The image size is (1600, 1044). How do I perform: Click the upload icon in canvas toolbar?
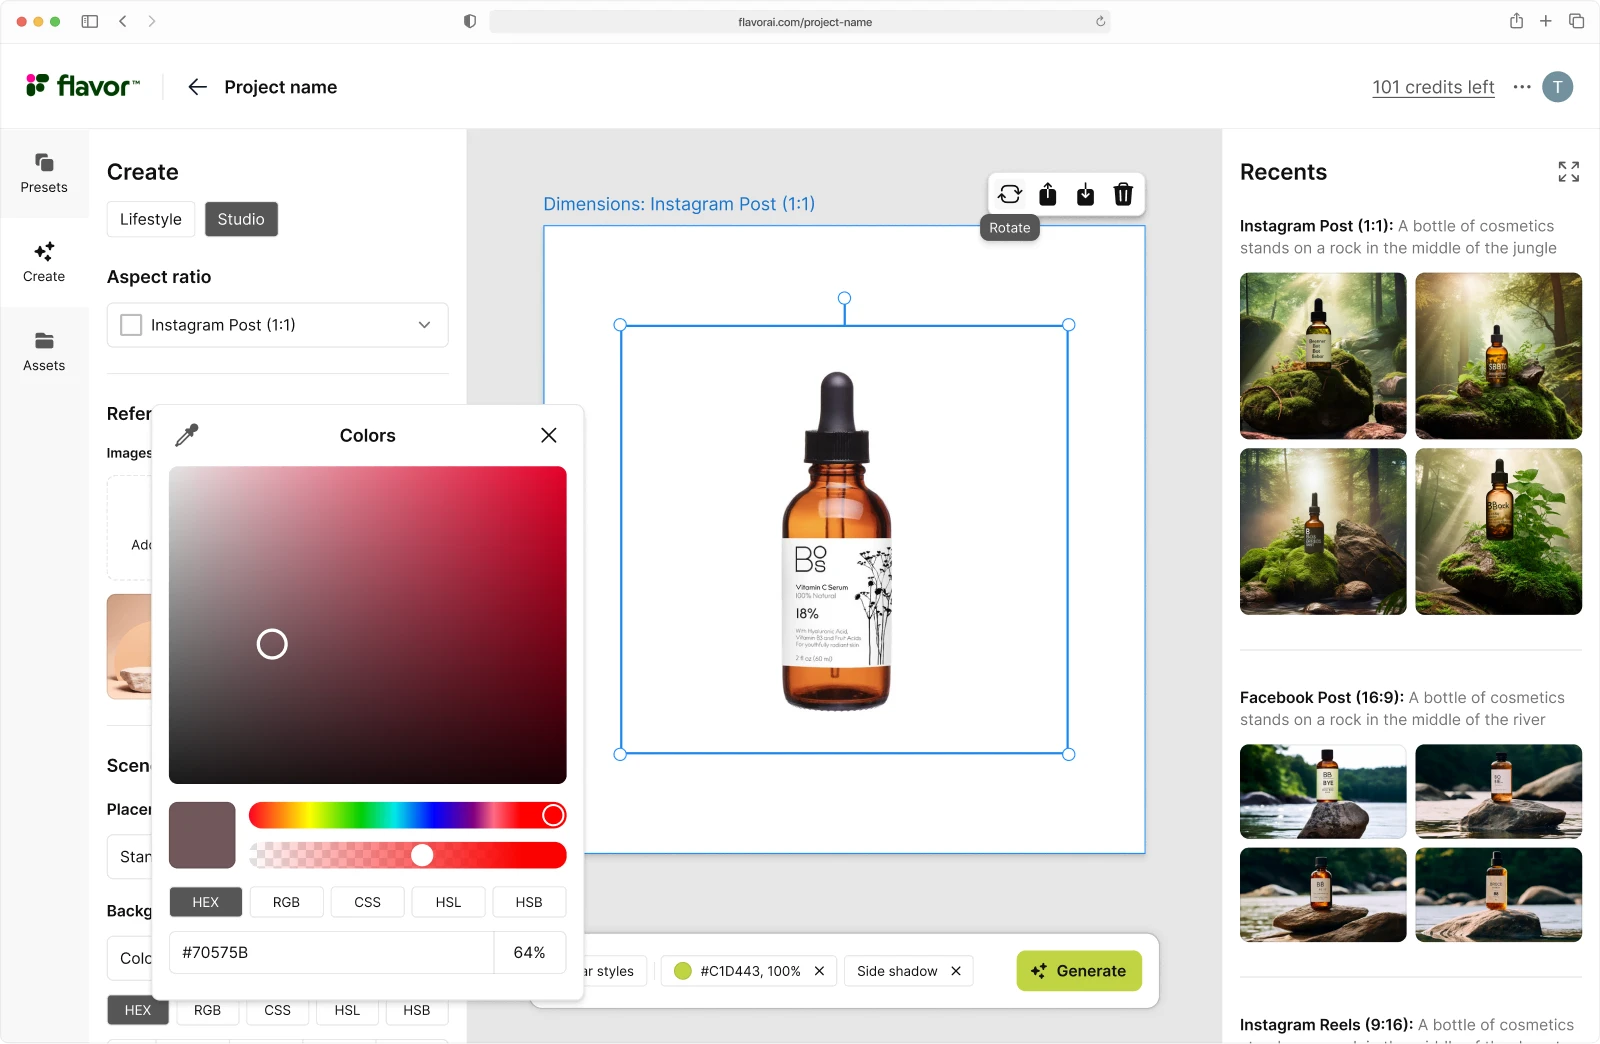coord(1048,194)
